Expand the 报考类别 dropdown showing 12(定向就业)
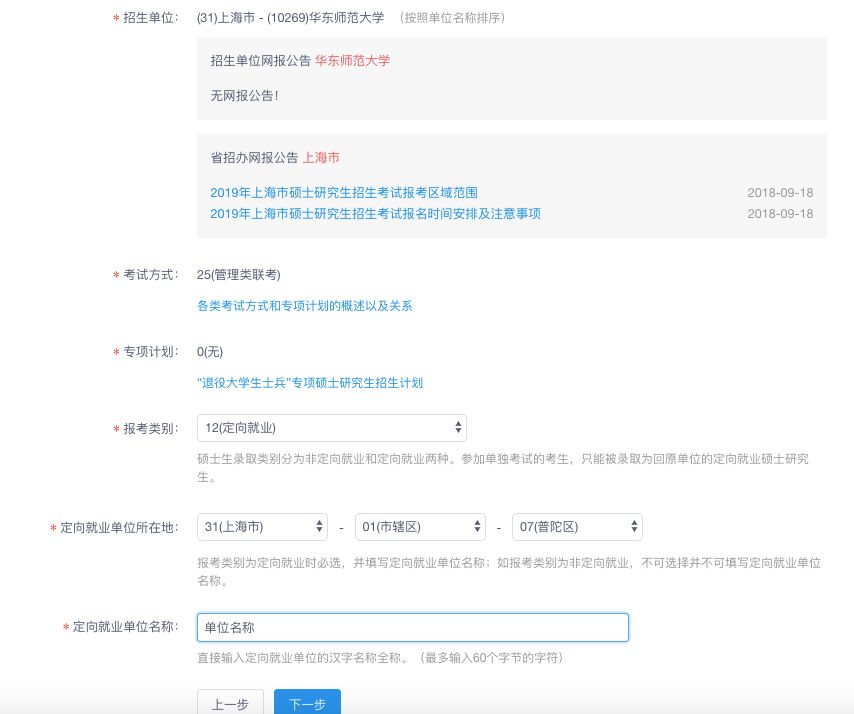 click(332, 428)
